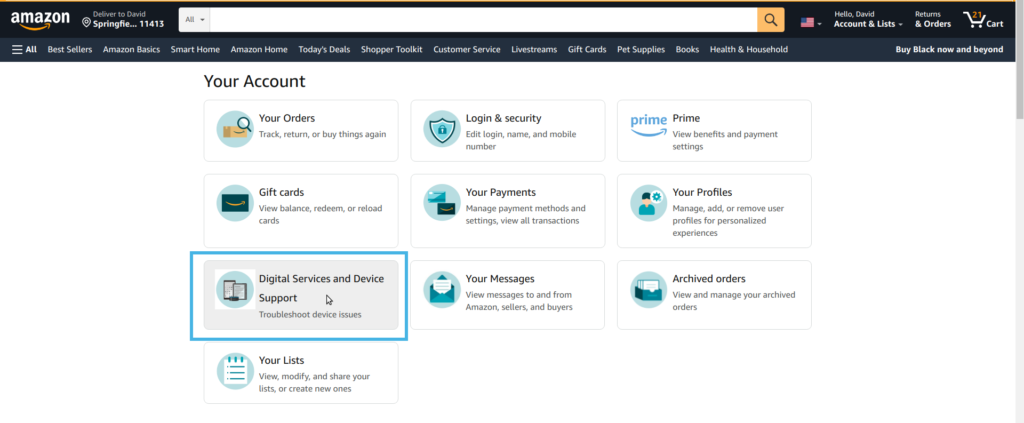
Task: Click the Your Lists notepad icon
Action: coord(235,371)
